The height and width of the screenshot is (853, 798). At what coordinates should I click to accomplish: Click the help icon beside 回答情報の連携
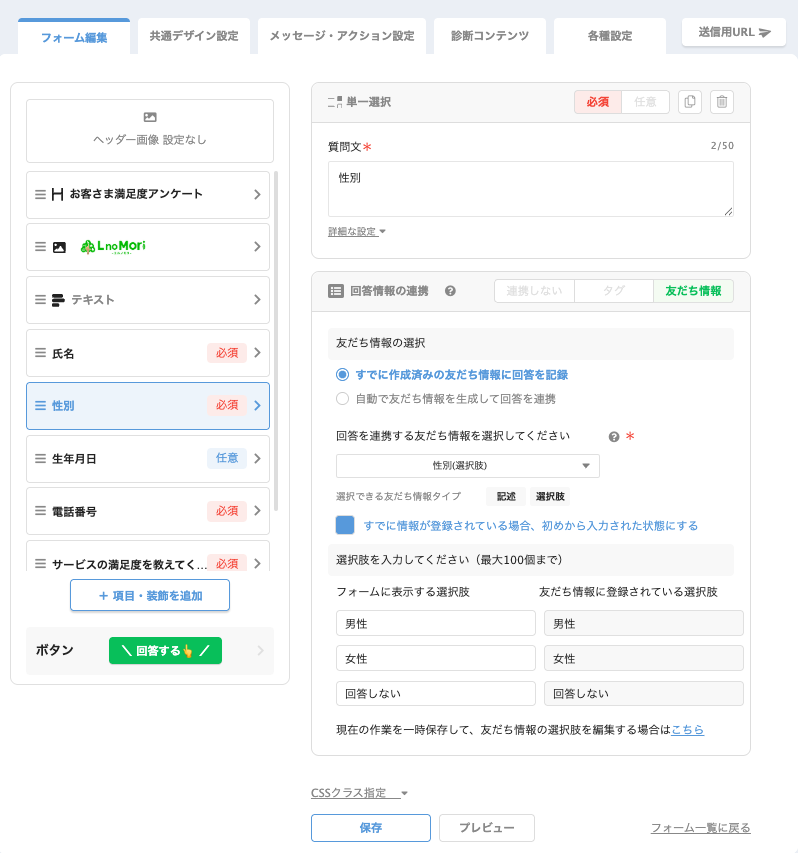[x=450, y=291]
